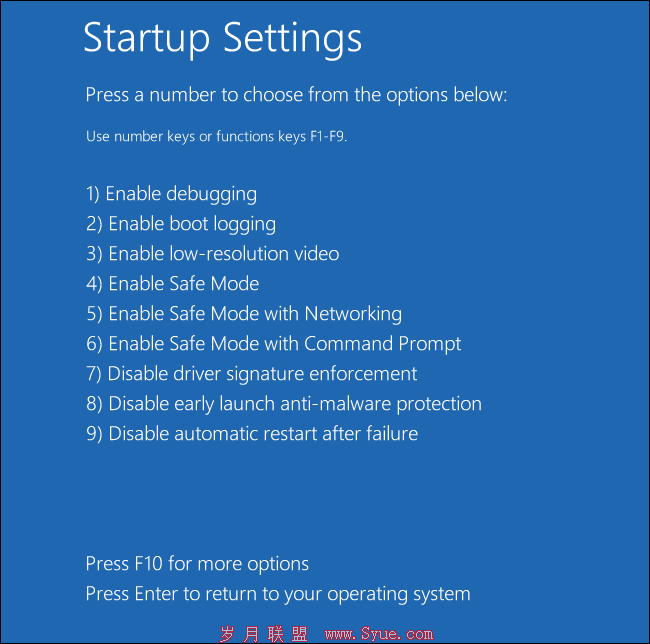Click the Startup Settings title
The width and height of the screenshot is (650, 644).
click(x=223, y=40)
